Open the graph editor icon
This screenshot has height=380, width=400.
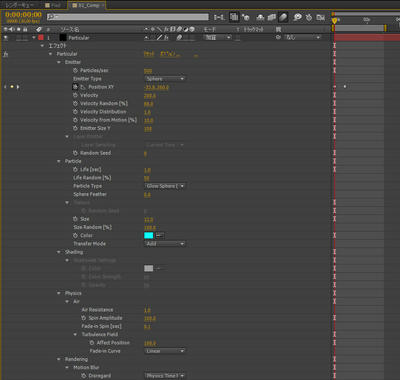(321, 17)
